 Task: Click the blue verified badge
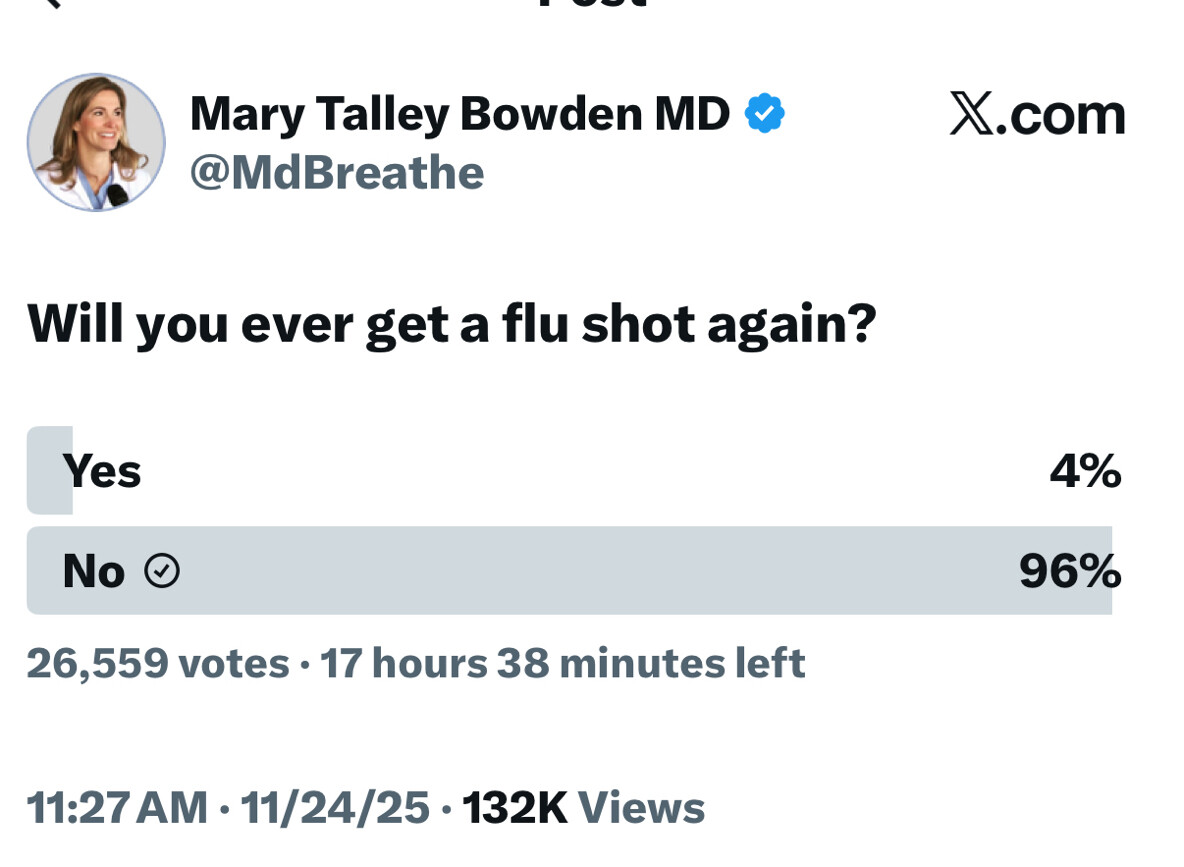coord(764,114)
